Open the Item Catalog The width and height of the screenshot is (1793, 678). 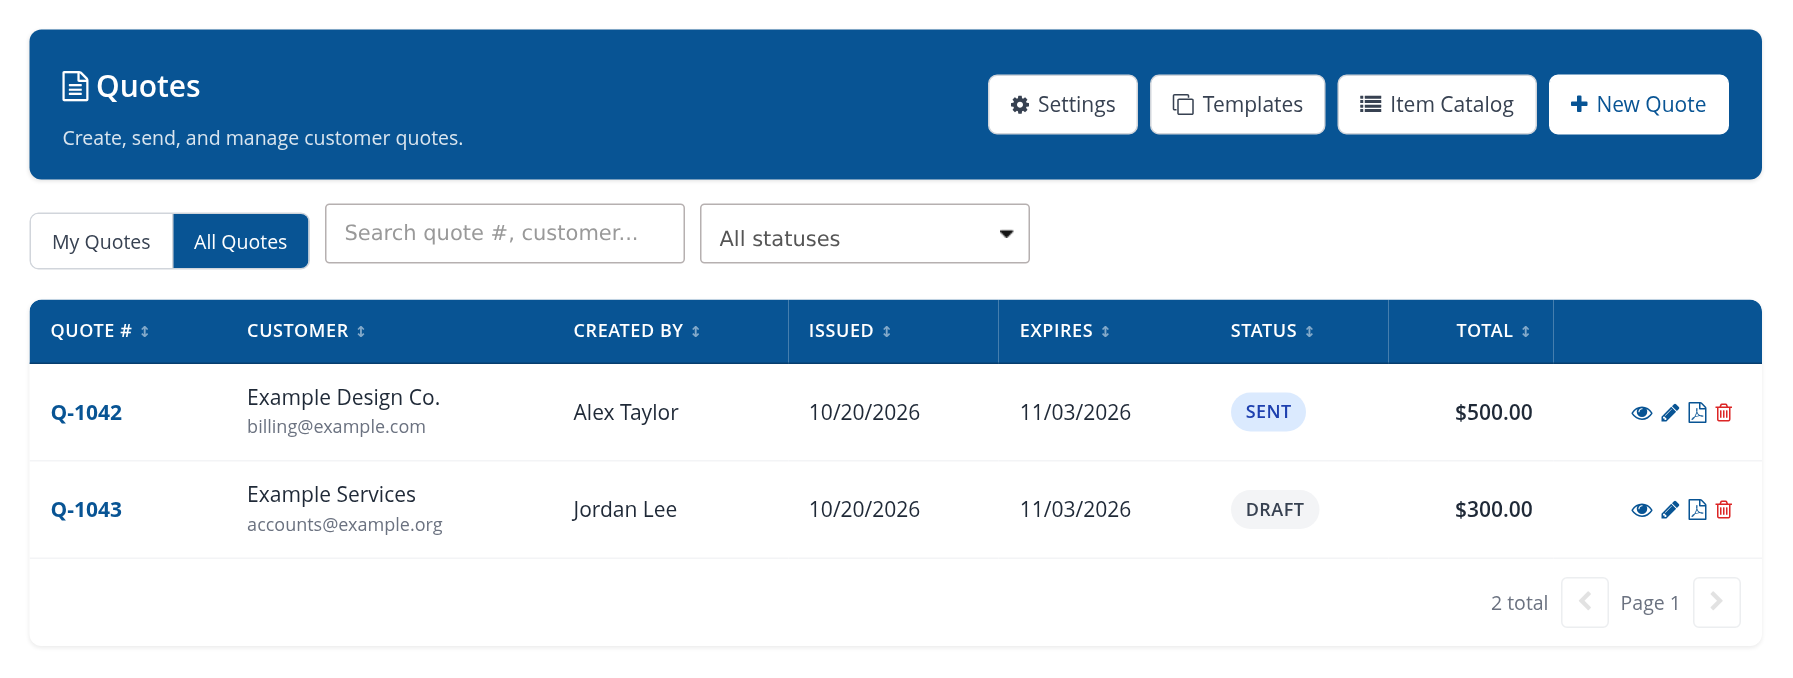(1437, 104)
